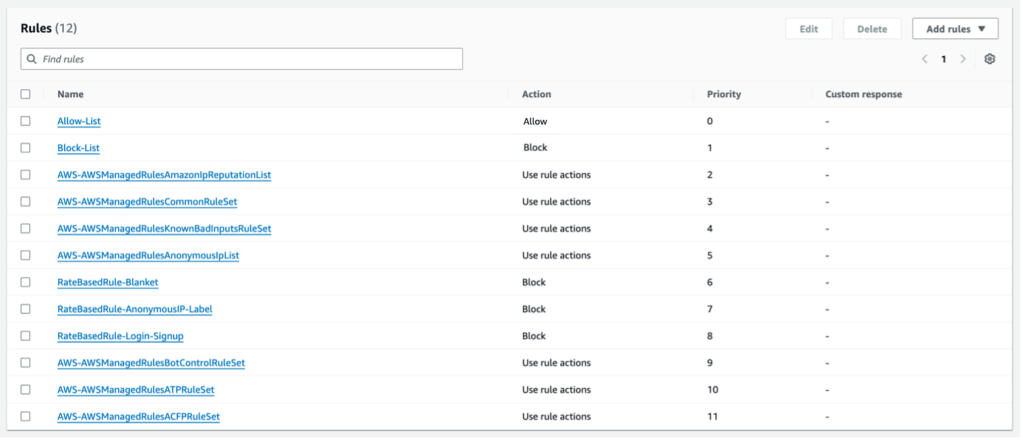Viewport: 1023px width, 440px height.
Task: Open the table preferences gear icon
Action: (989, 59)
